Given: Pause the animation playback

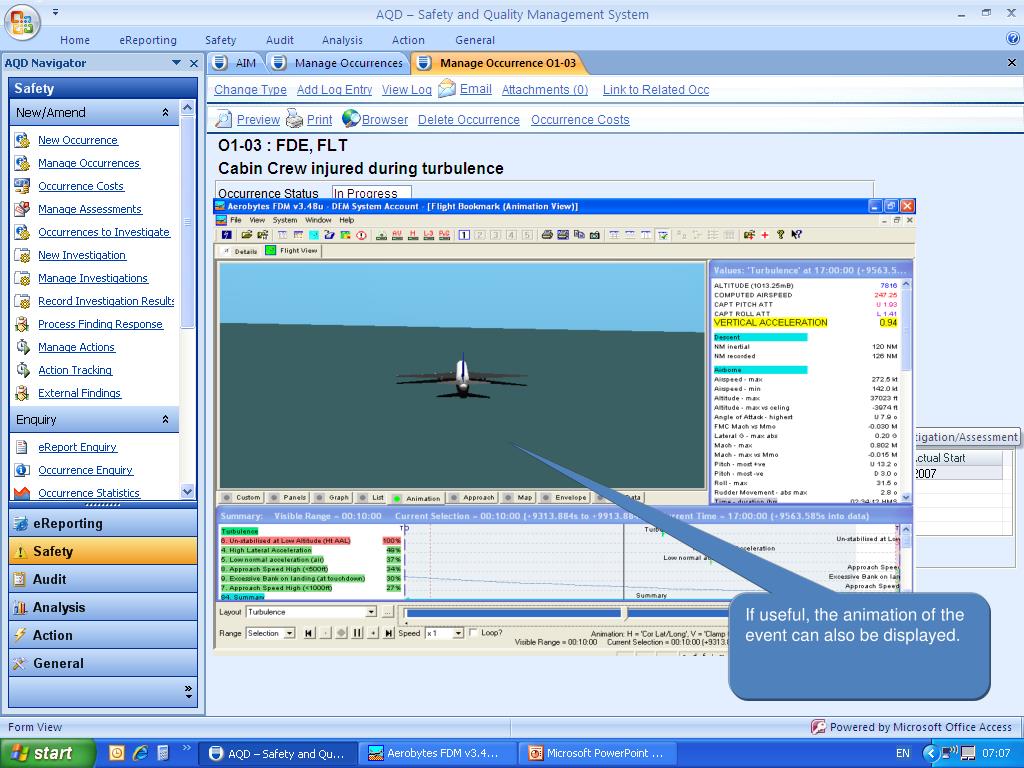Looking at the screenshot, I should click(x=357, y=633).
